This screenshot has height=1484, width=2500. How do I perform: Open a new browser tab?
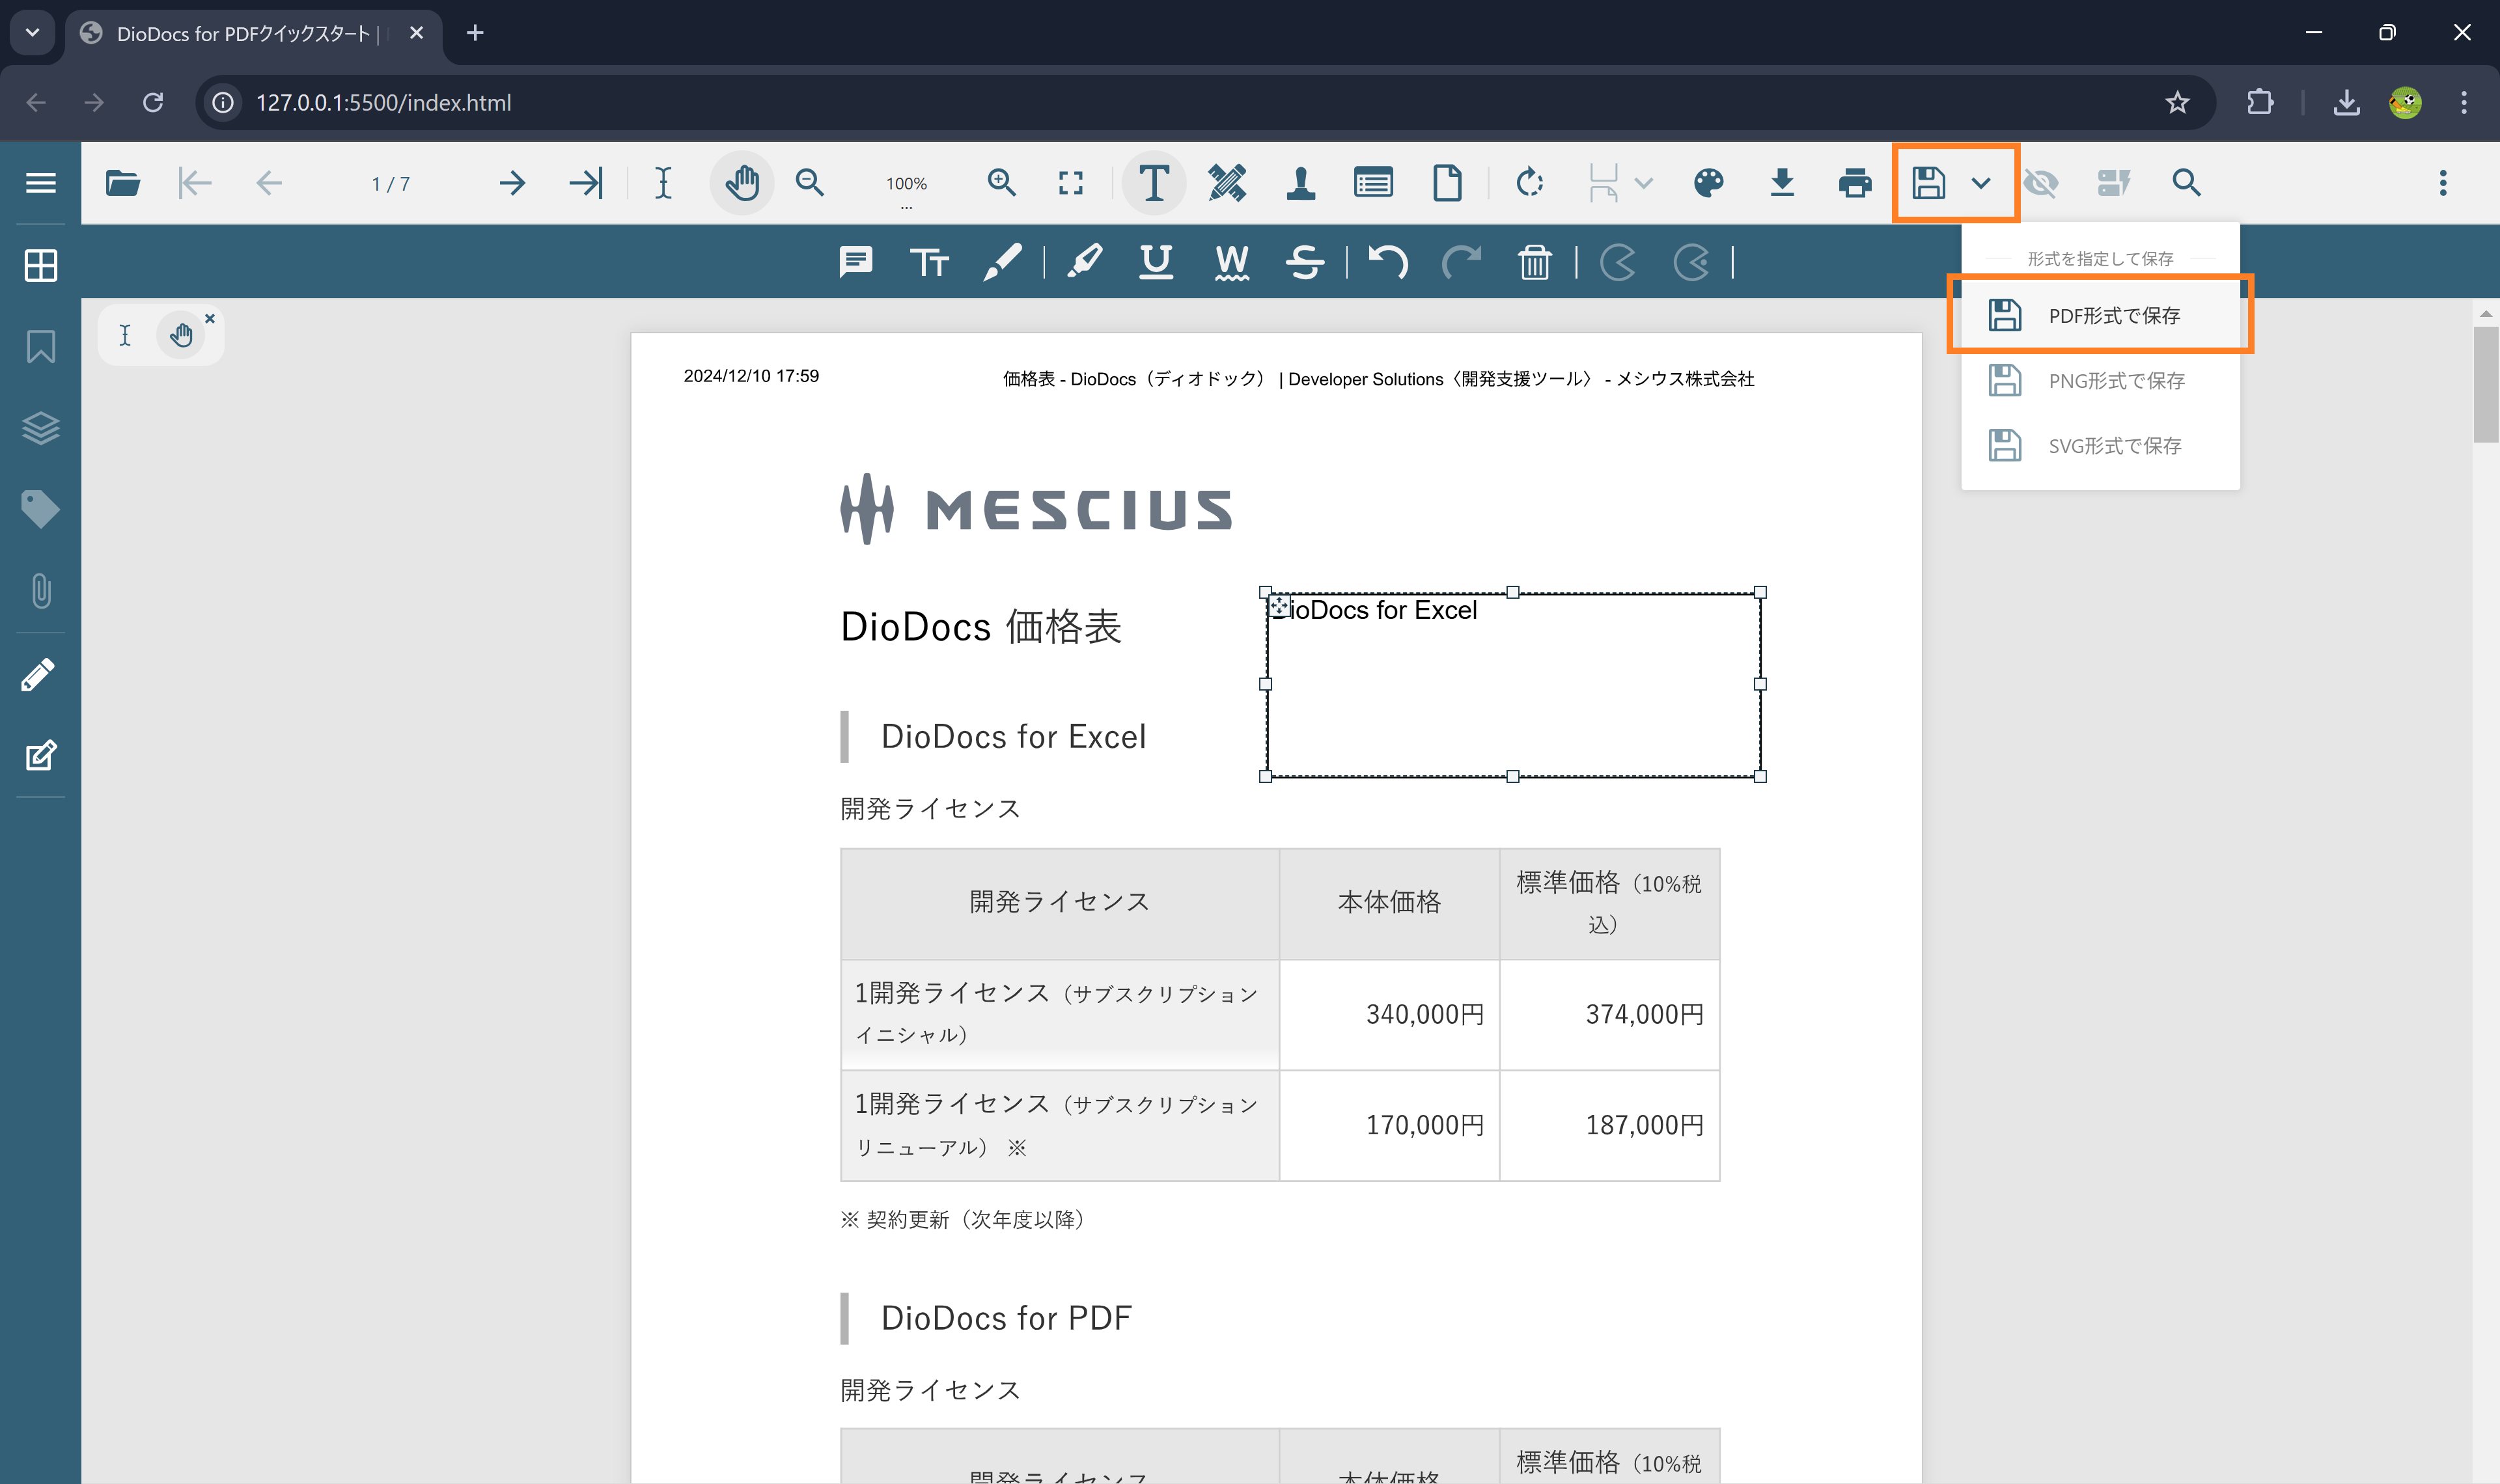(x=475, y=33)
